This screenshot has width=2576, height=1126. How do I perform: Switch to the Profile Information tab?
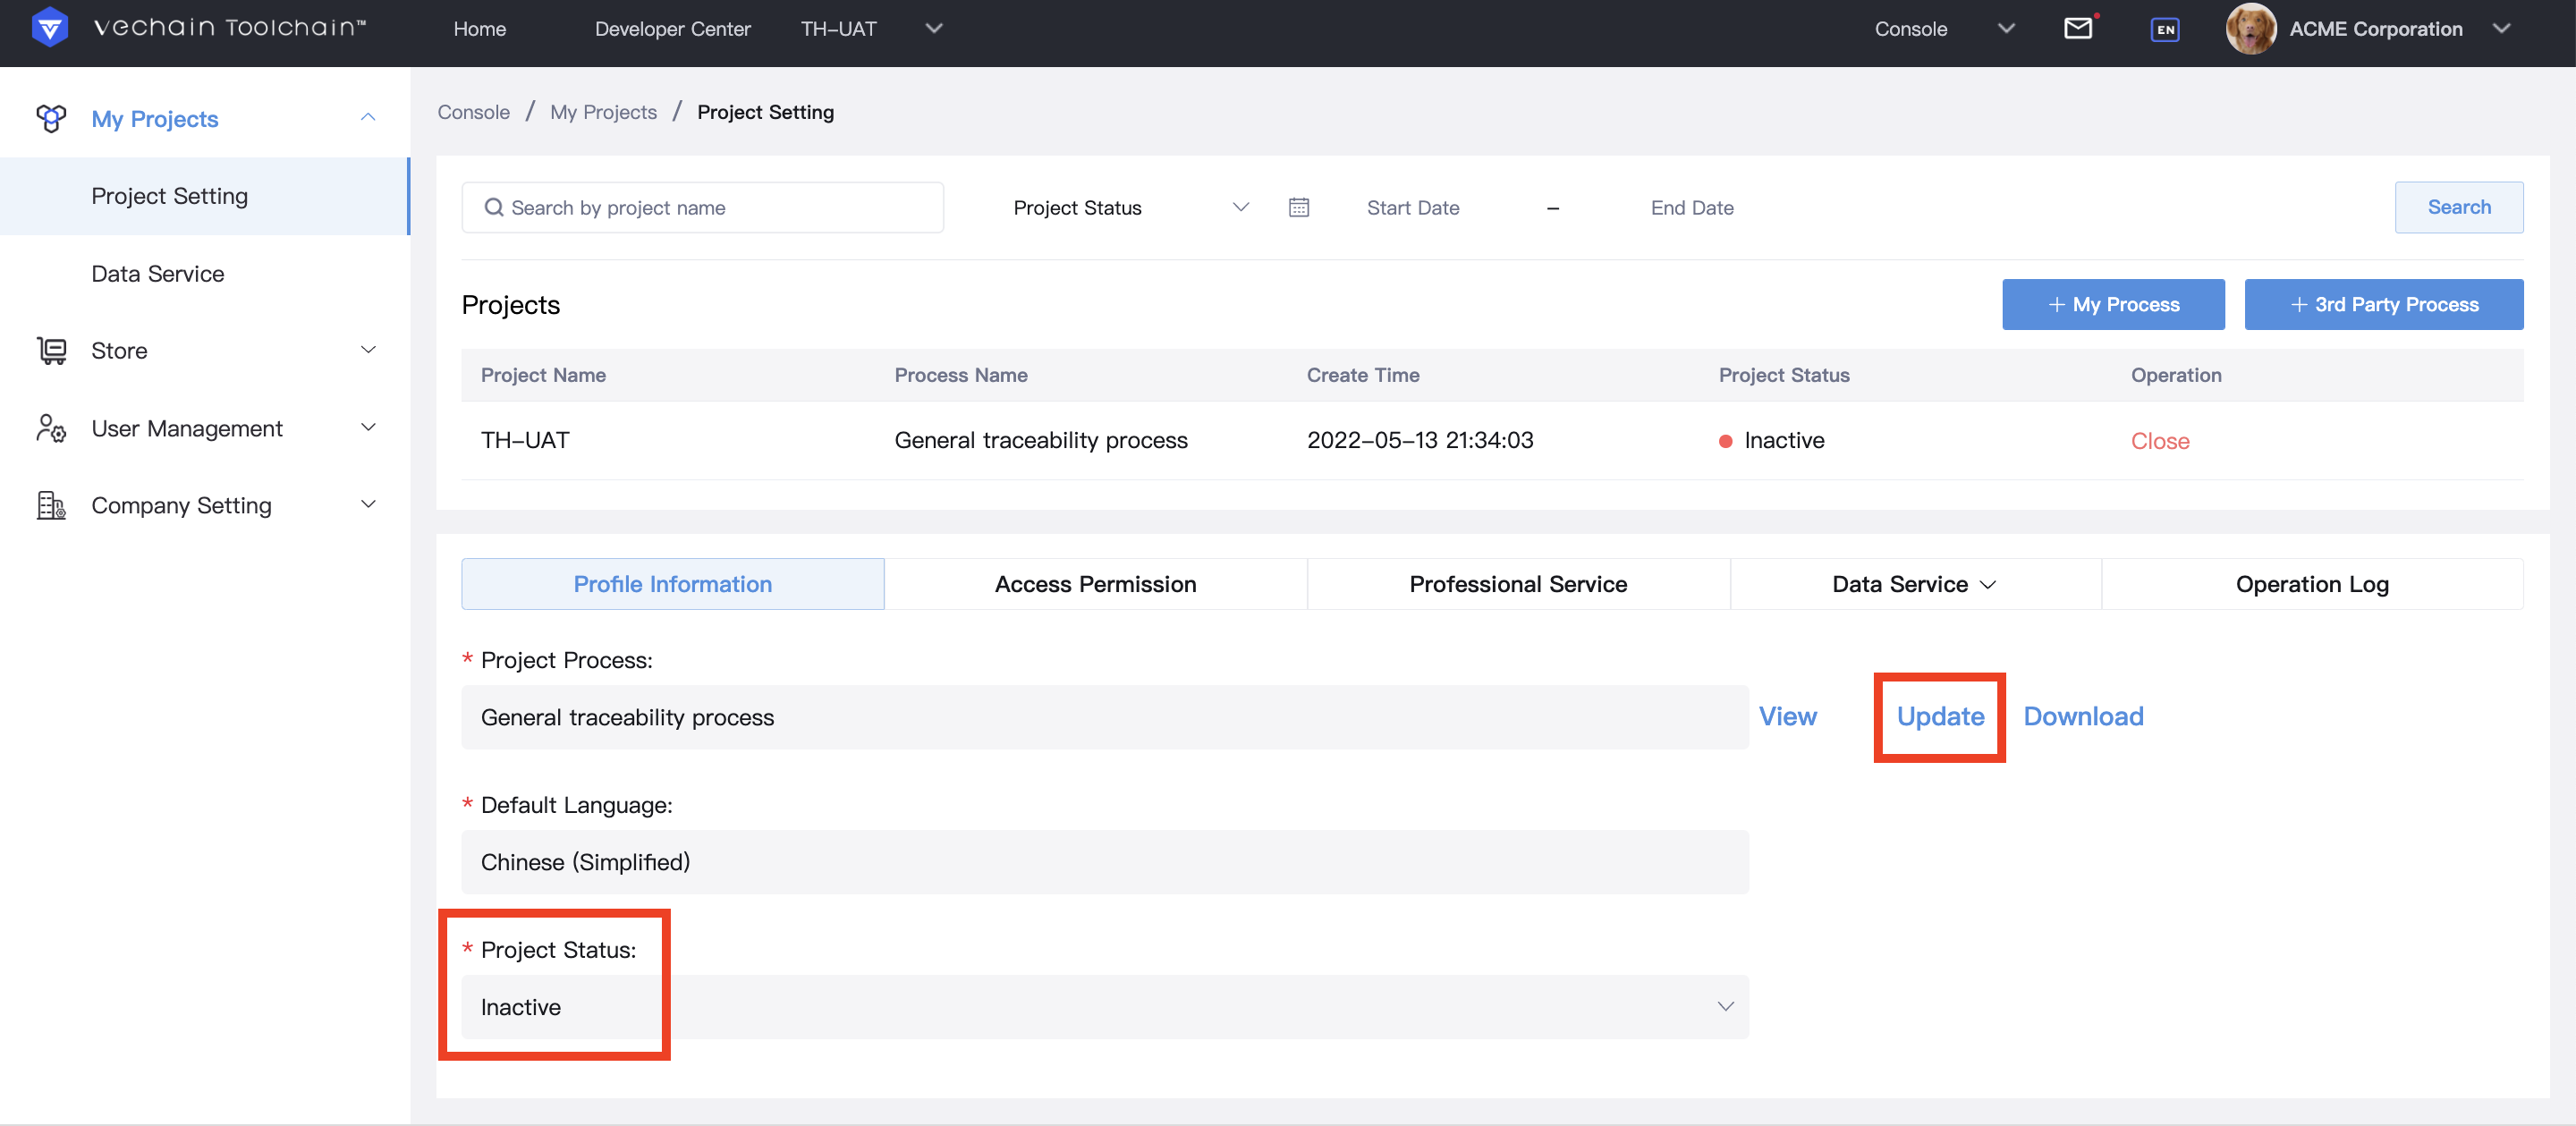point(672,584)
